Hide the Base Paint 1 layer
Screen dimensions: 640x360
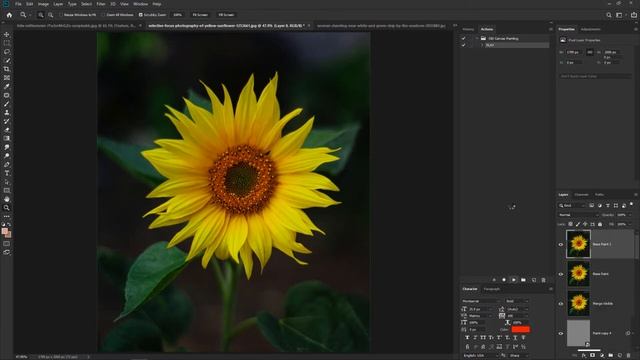(x=561, y=244)
